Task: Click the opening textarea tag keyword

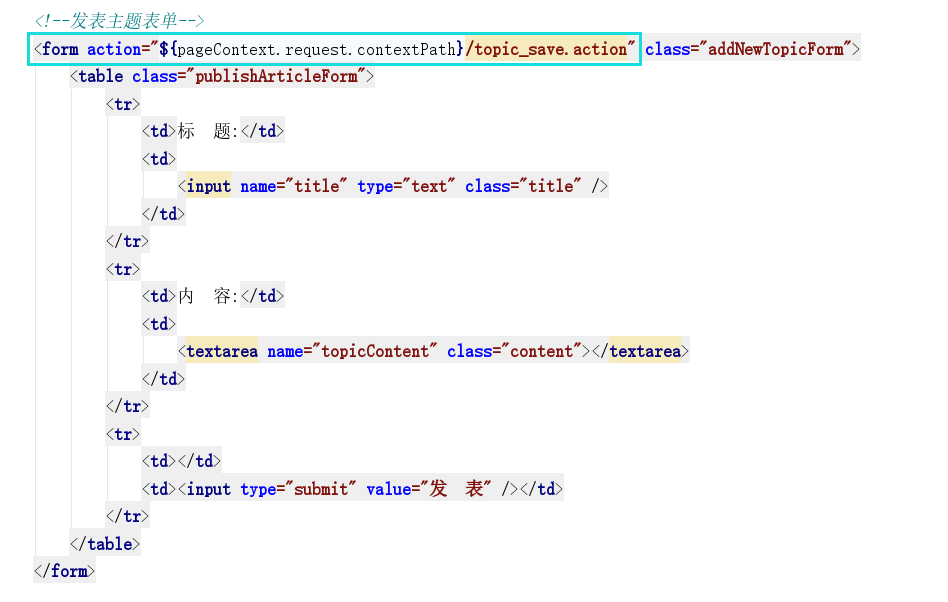Action: click(x=222, y=351)
